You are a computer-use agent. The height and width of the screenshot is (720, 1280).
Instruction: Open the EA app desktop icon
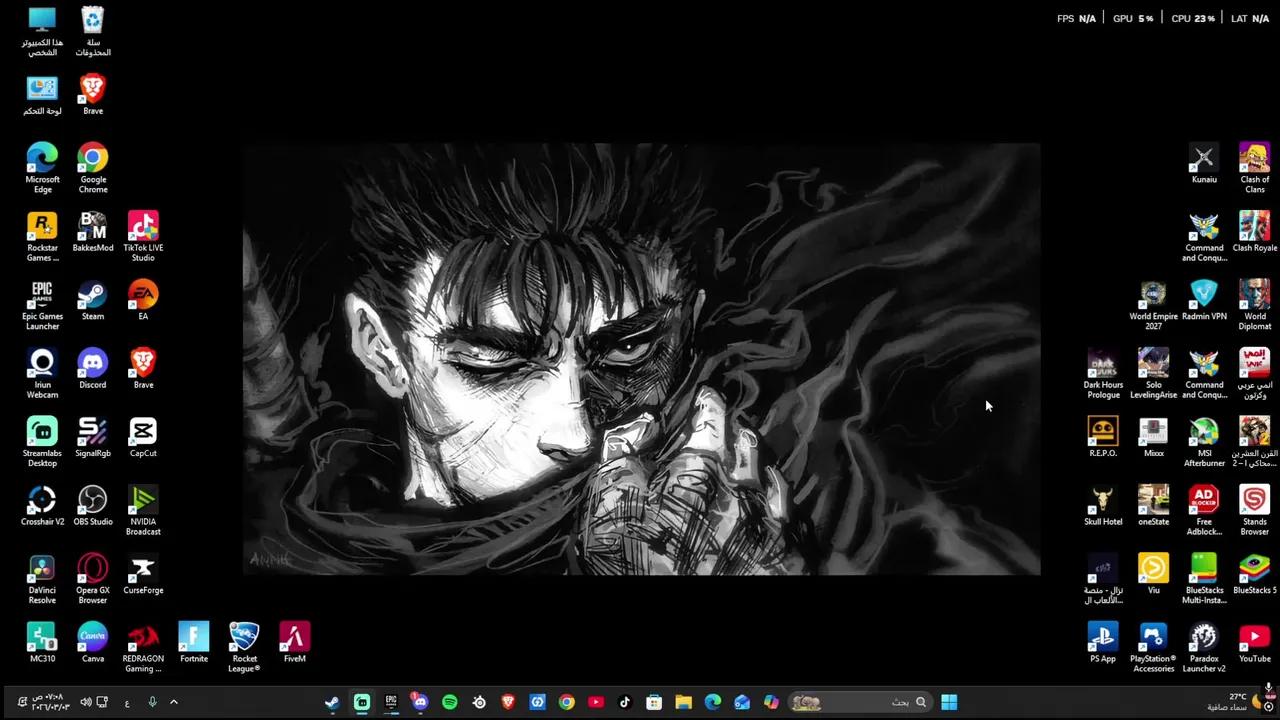pyautogui.click(x=143, y=300)
